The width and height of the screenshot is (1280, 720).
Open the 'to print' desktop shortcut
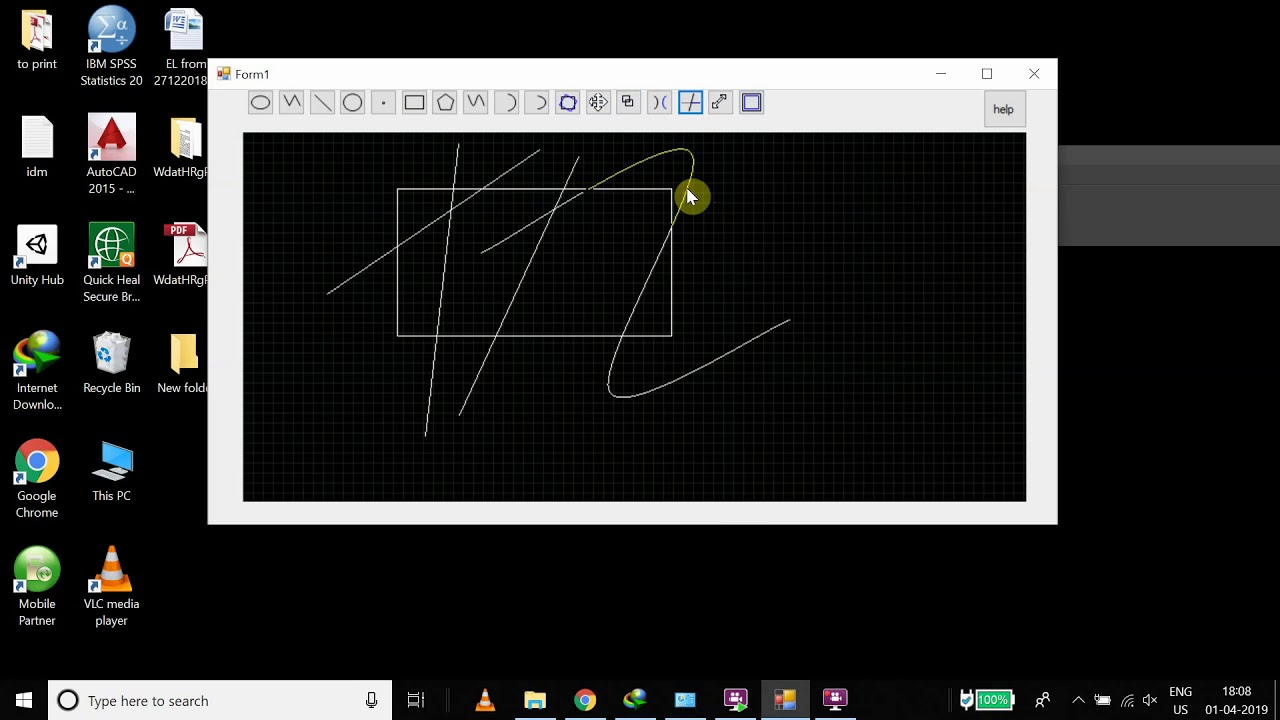point(37,40)
